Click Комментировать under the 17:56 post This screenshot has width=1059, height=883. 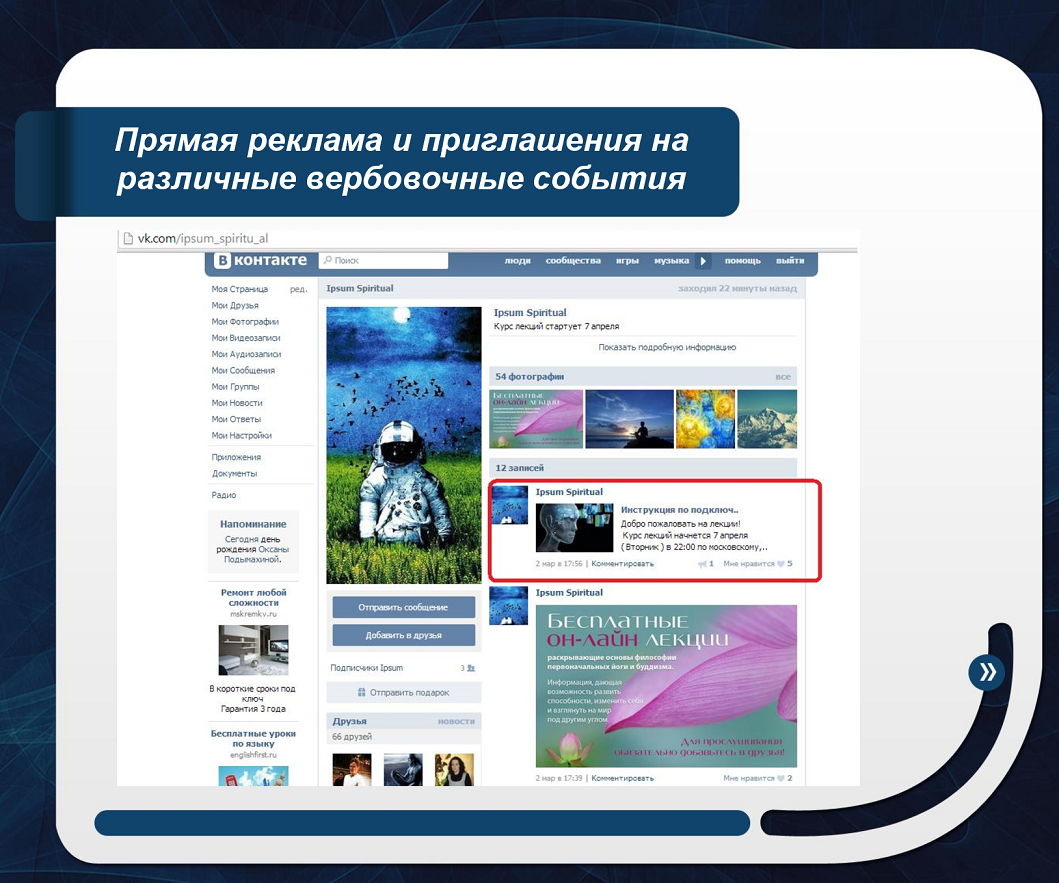coord(623,563)
